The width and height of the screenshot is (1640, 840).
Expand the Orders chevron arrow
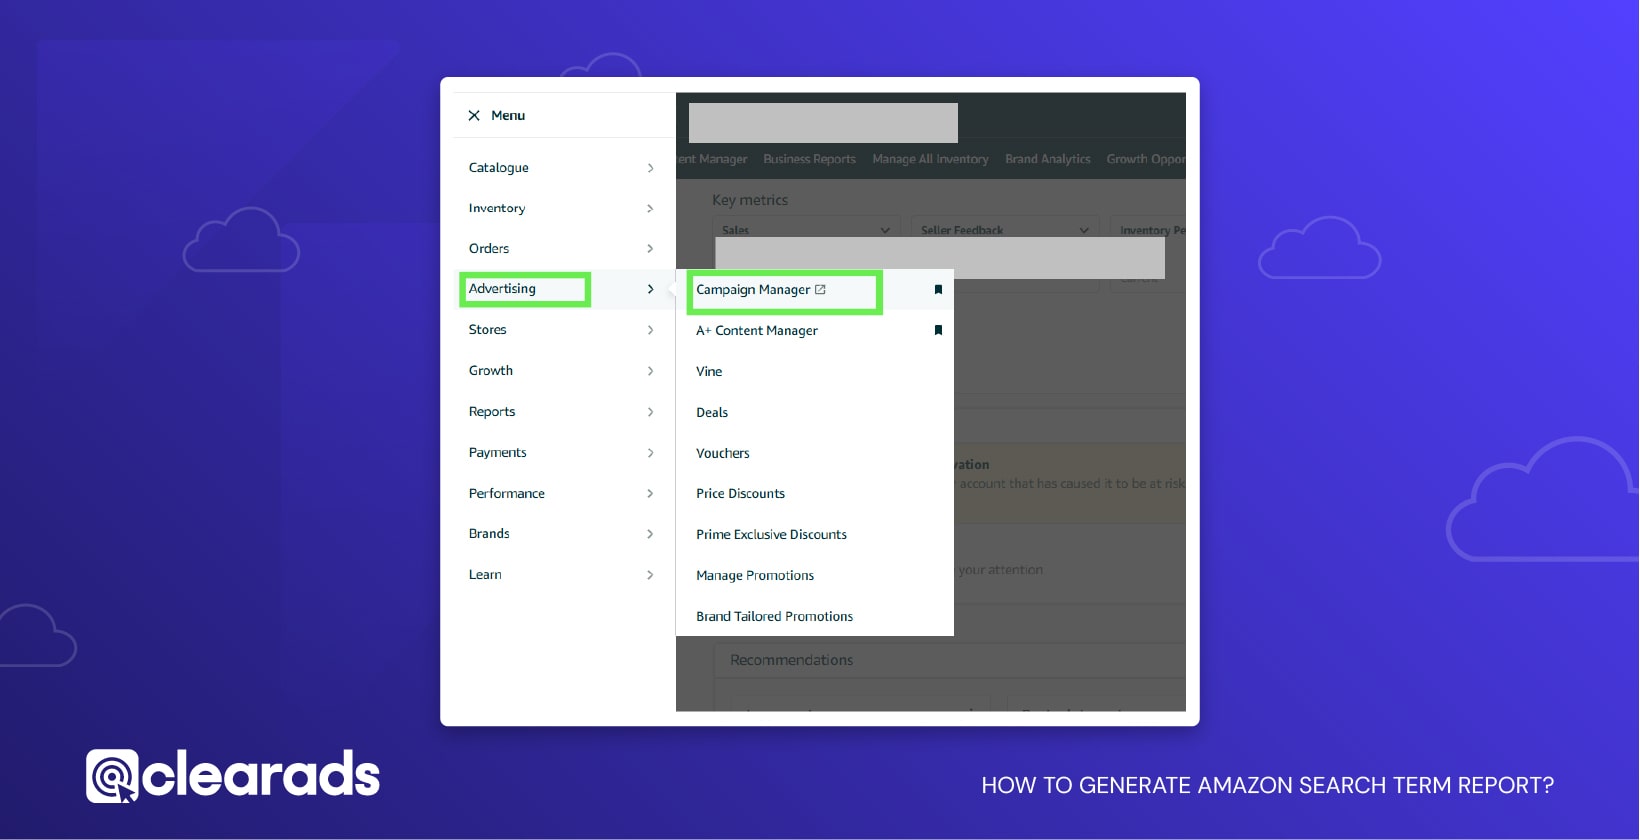650,248
